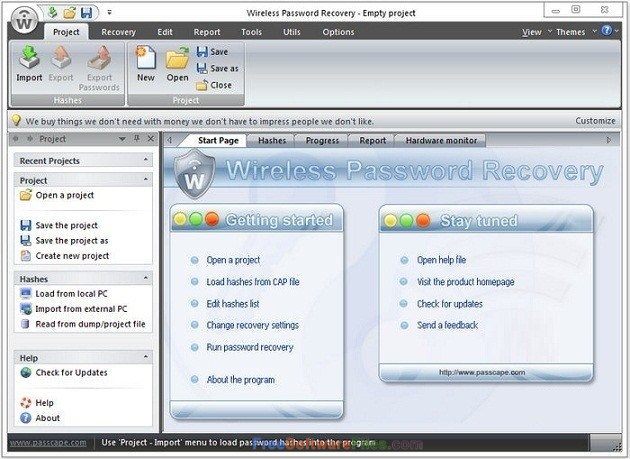The height and width of the screenshot is (459, 630).
Task: Click Open a project in side panel
Action: 57,195
